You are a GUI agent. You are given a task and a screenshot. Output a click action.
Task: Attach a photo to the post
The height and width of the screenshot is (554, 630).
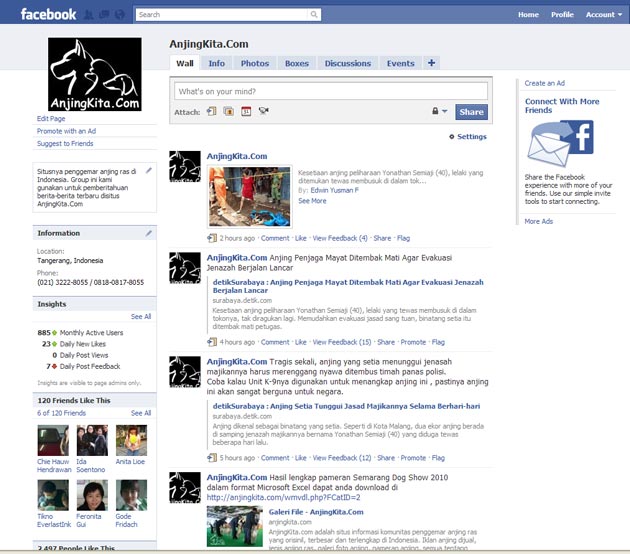coord(228,111)
